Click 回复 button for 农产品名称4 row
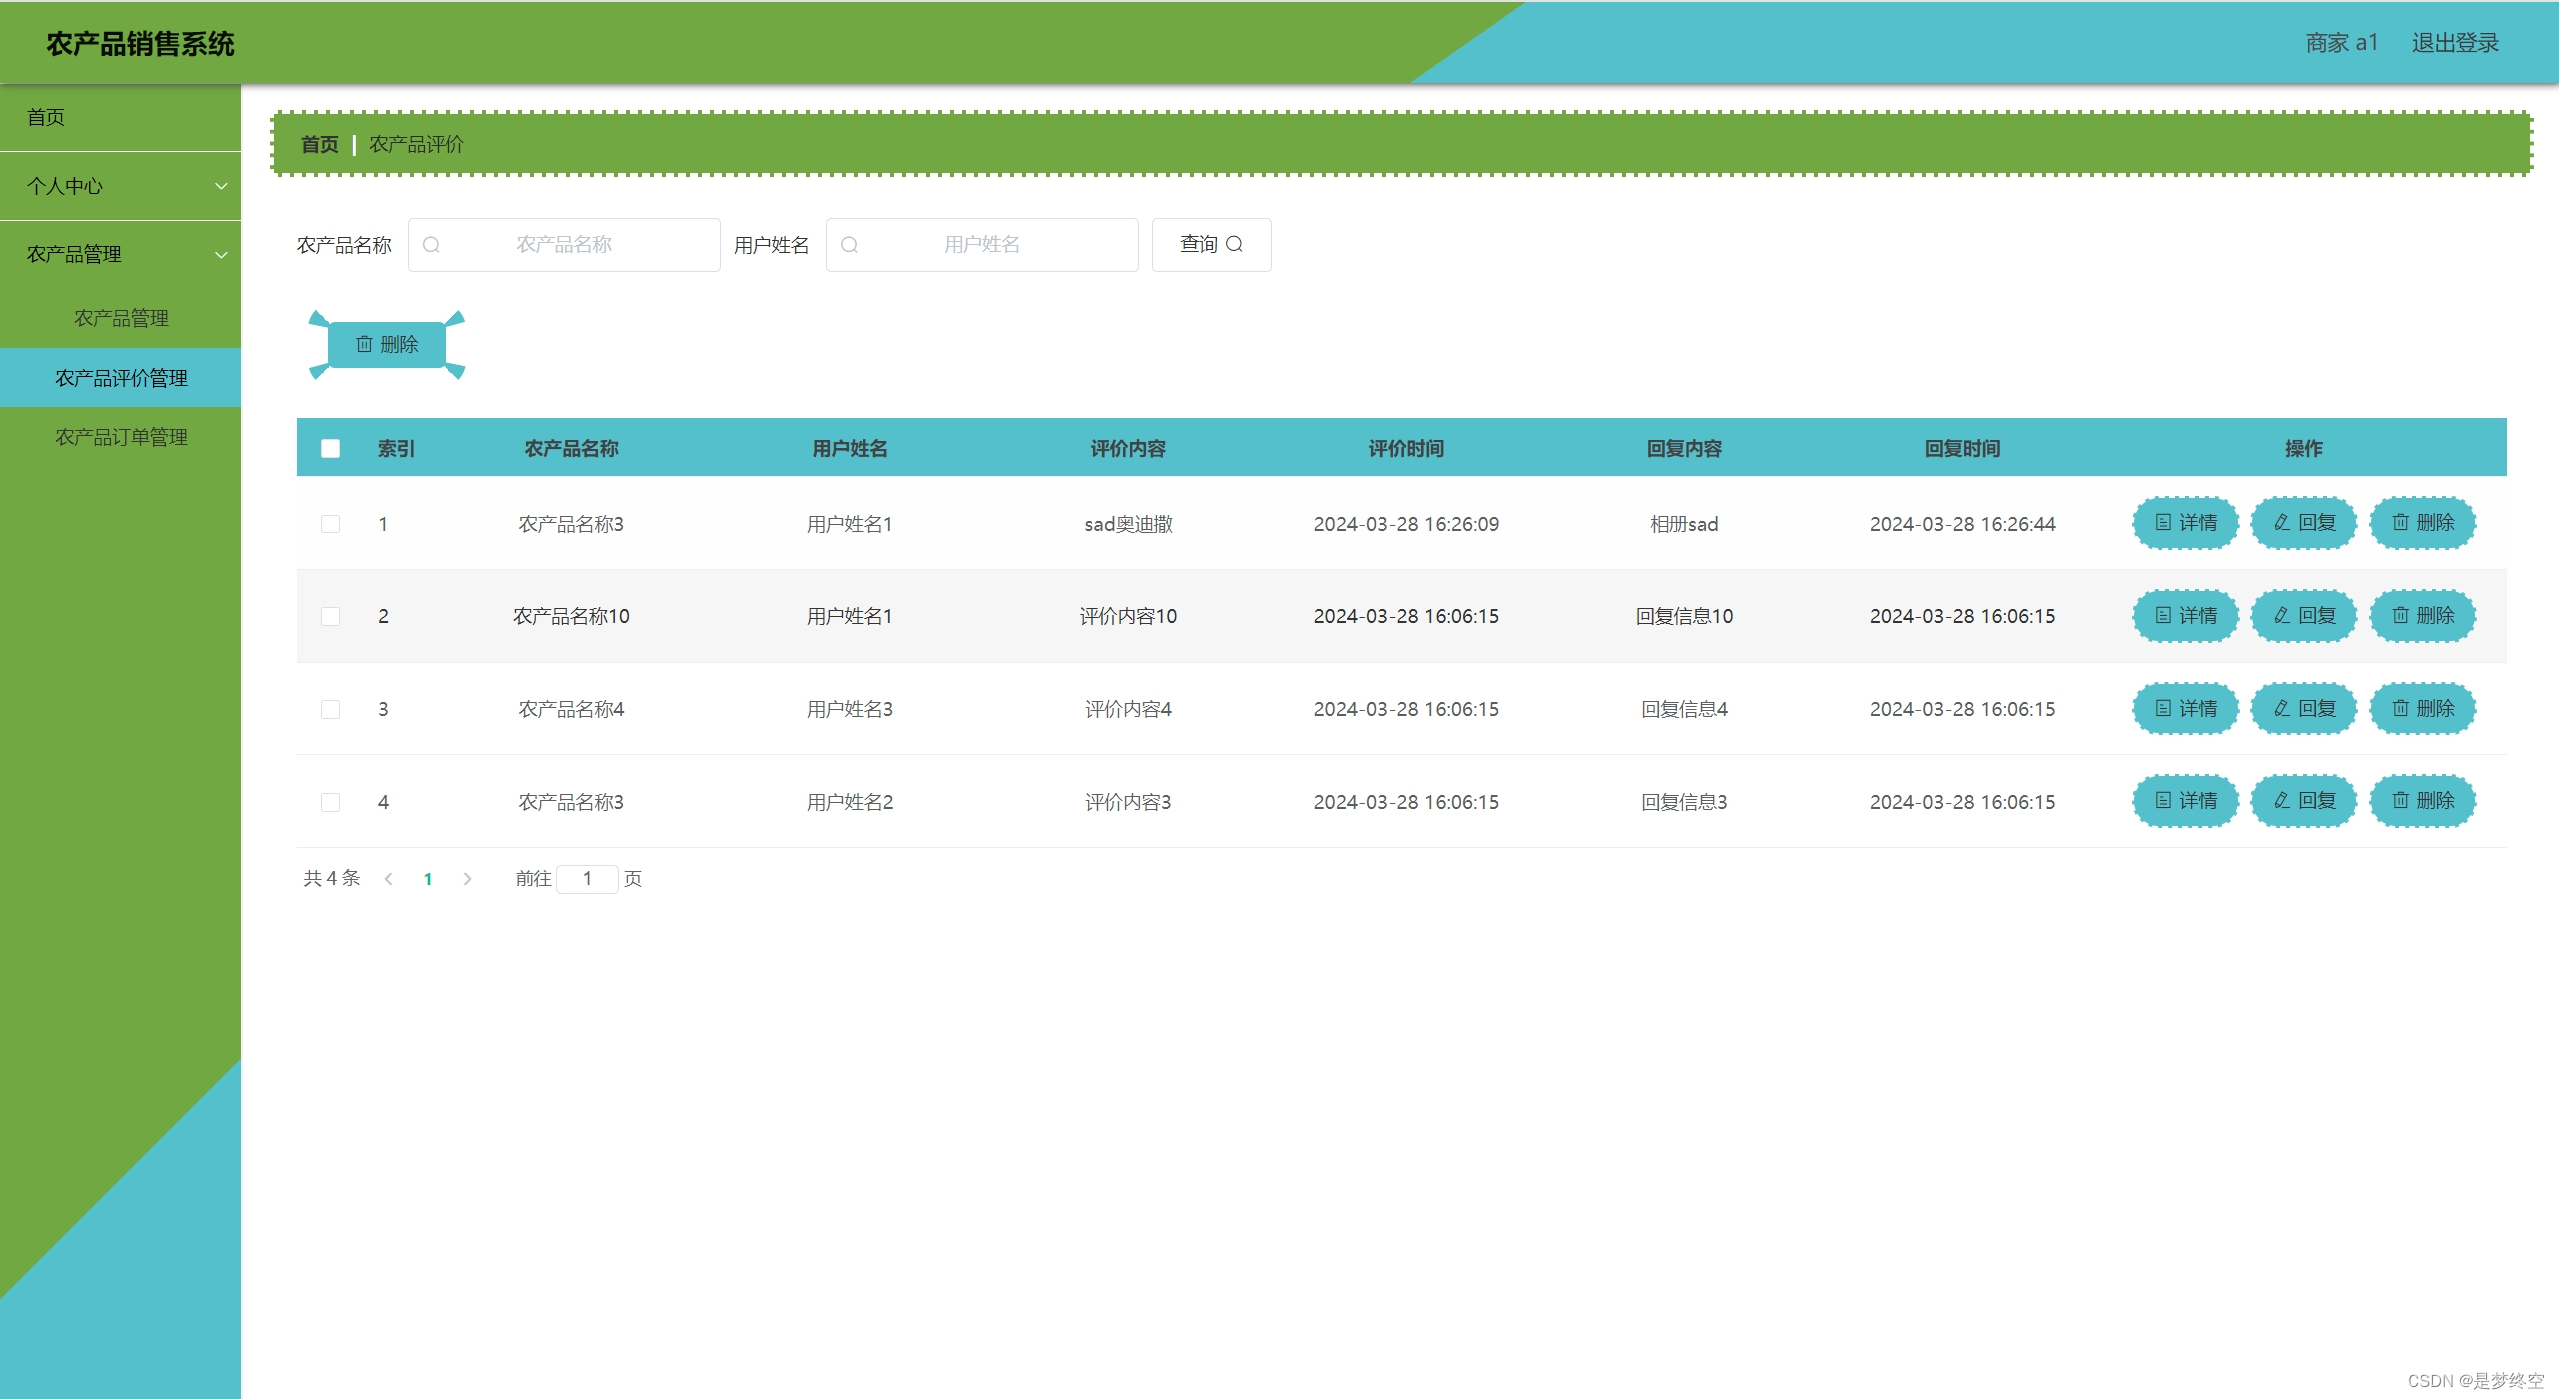 tap(2304, 708)
